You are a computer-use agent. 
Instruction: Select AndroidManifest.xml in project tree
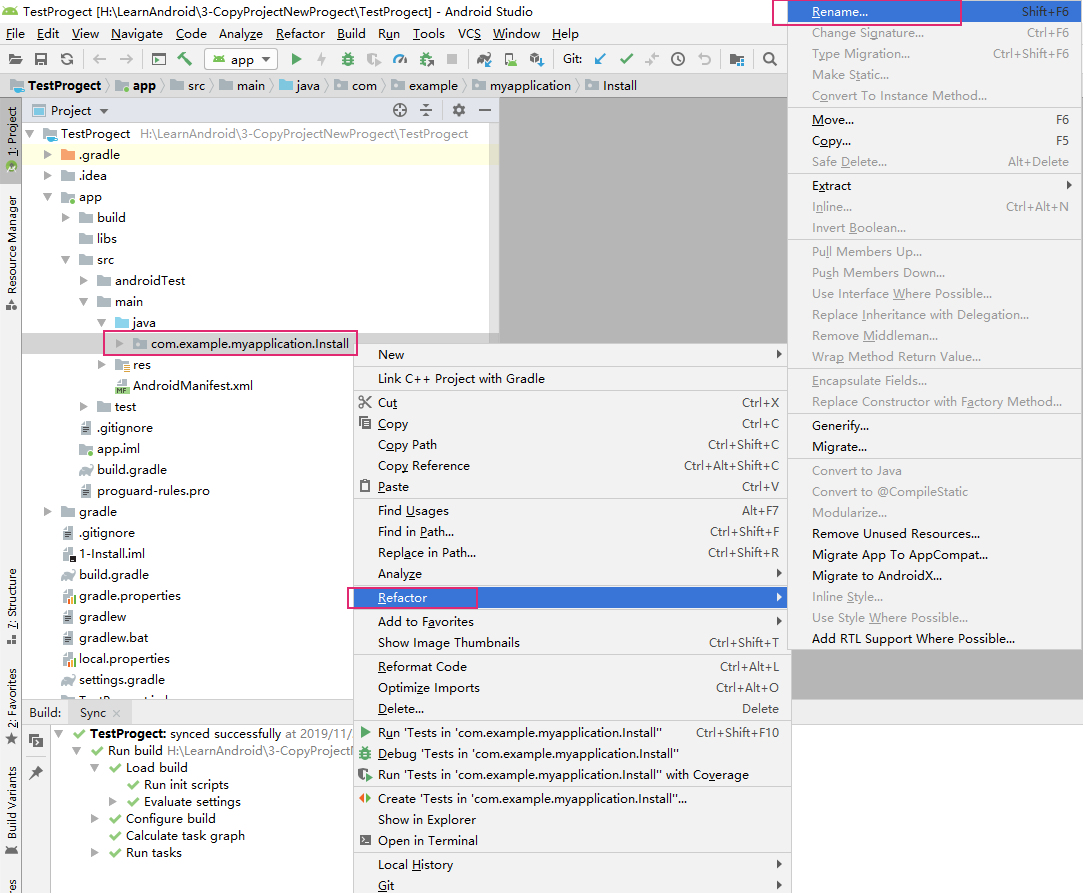pyautogui.click(x=193, y=385)
